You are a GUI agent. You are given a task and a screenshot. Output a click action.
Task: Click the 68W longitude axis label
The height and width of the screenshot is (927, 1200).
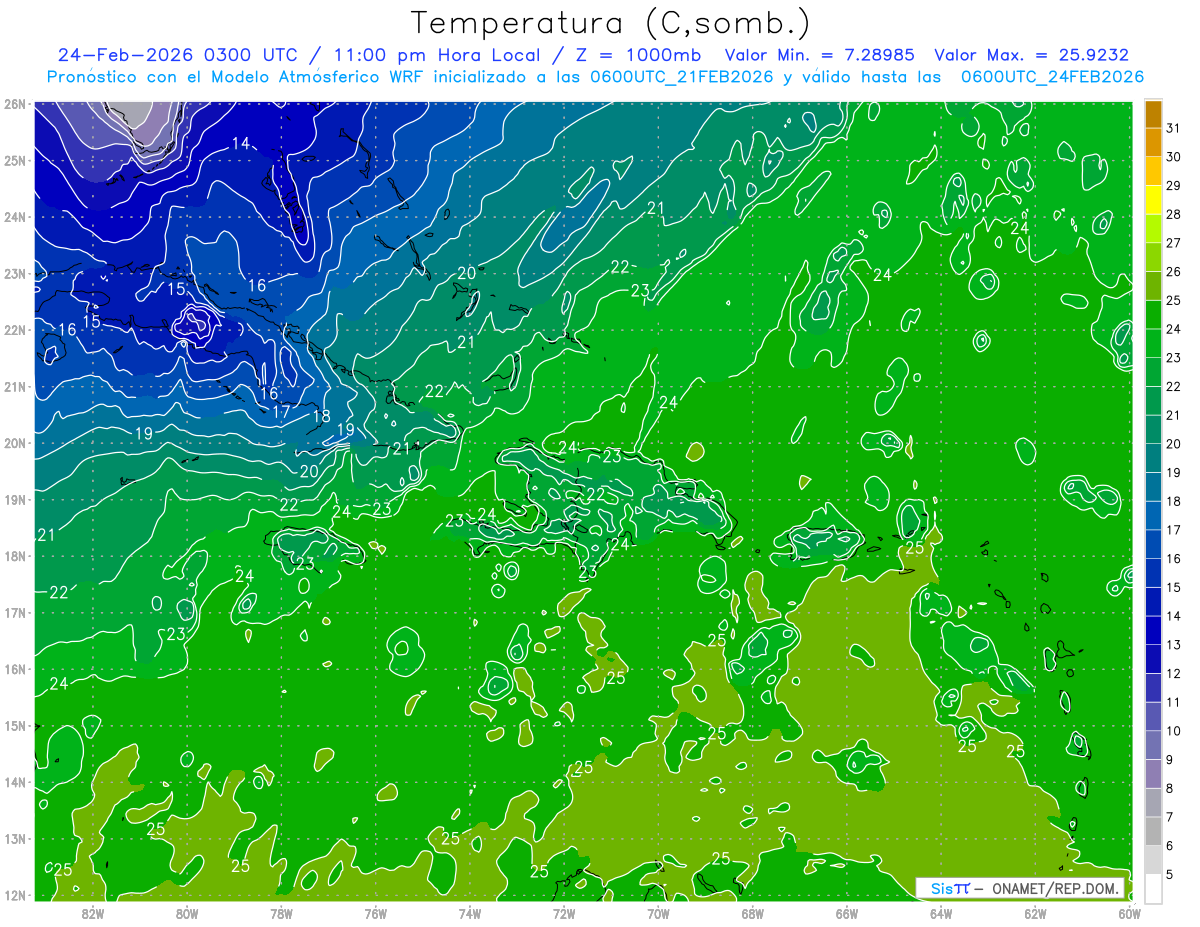tap(752, 913)
